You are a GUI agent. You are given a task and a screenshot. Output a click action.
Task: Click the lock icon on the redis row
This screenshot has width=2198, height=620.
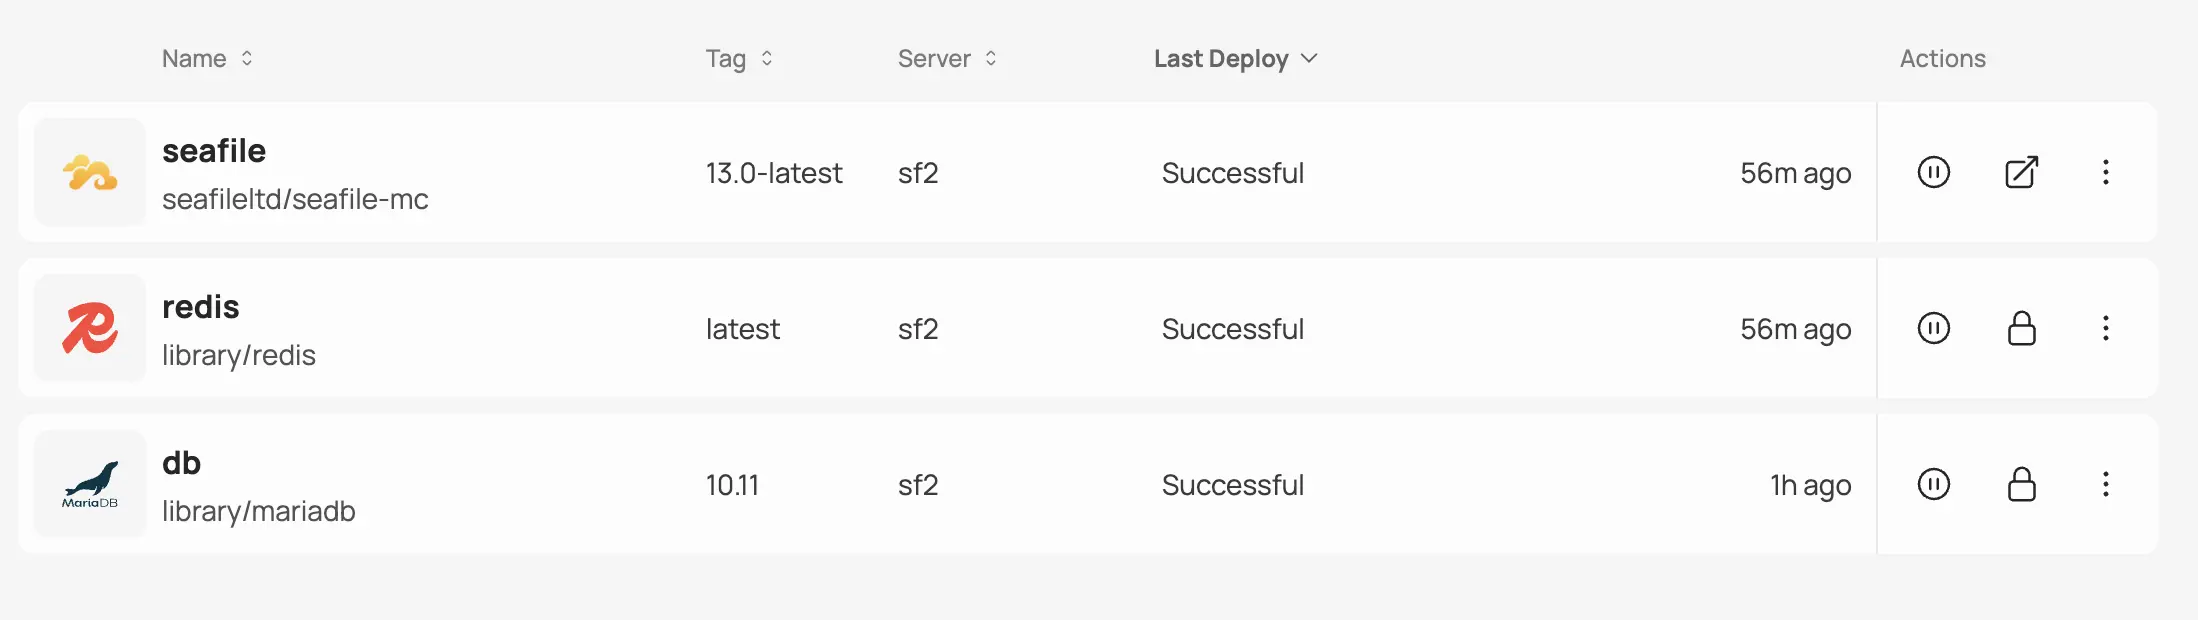tap(2019, 328)
